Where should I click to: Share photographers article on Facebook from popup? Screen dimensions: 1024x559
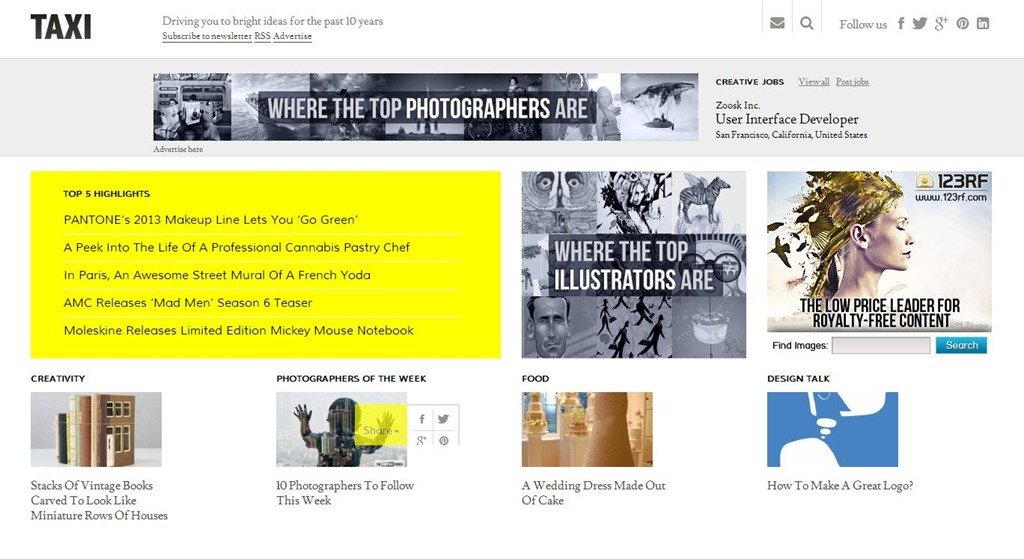tap(422, 420)
